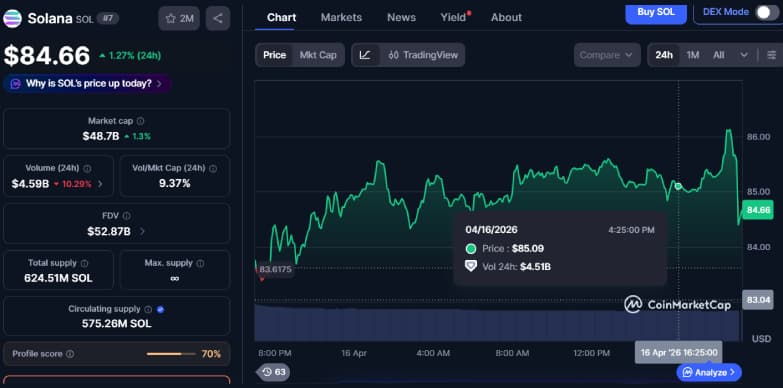Click the history counter icon labeled 63
Image resolution: width=783 pixels, height=388 pixels.
274,372
